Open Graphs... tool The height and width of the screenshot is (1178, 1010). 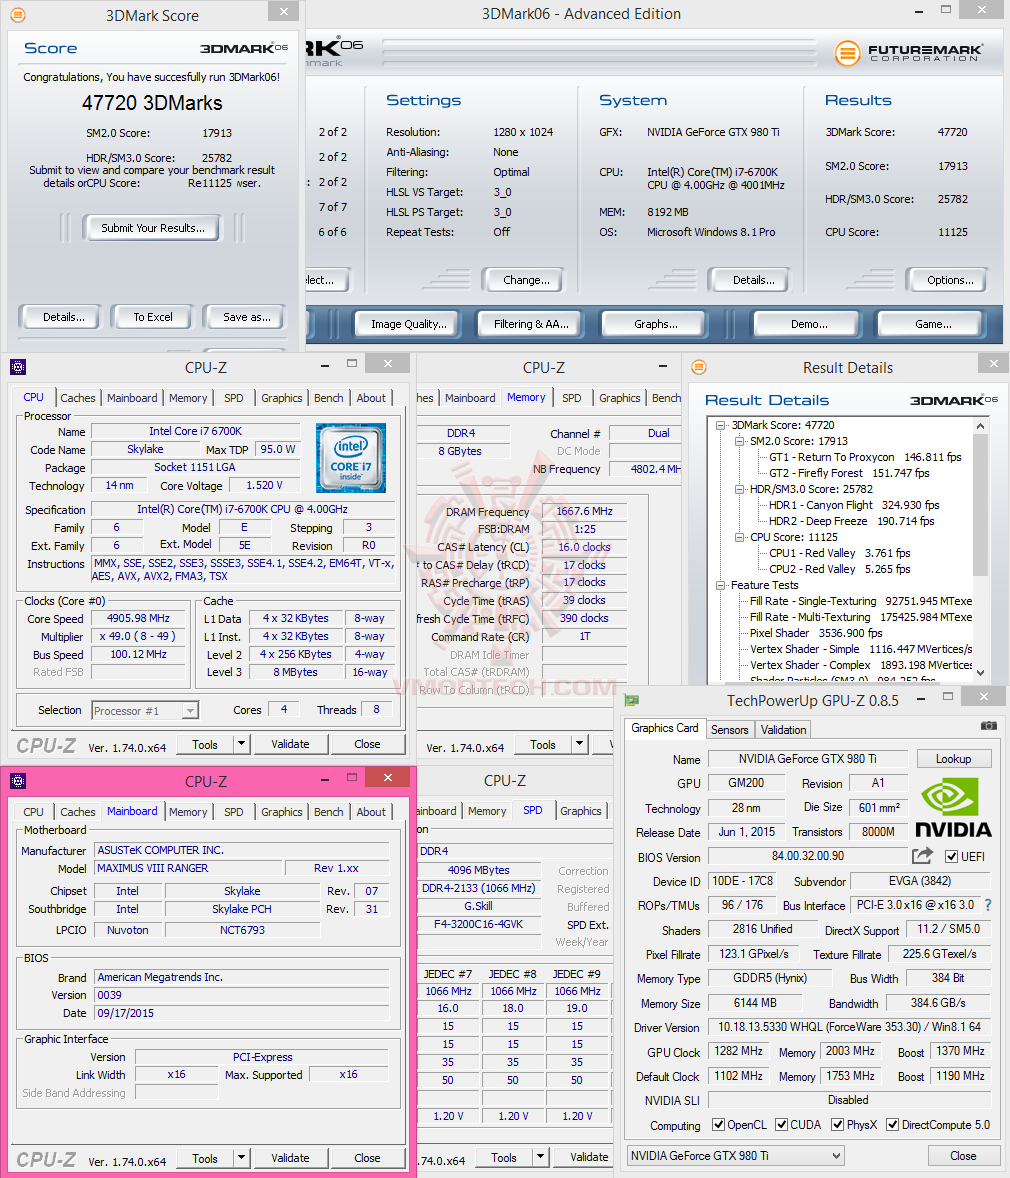pos(655,324)
